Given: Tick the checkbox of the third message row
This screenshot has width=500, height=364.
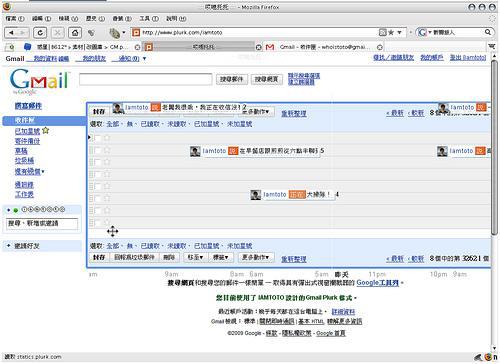Looking at the screenshot, I should pos(98,162).
